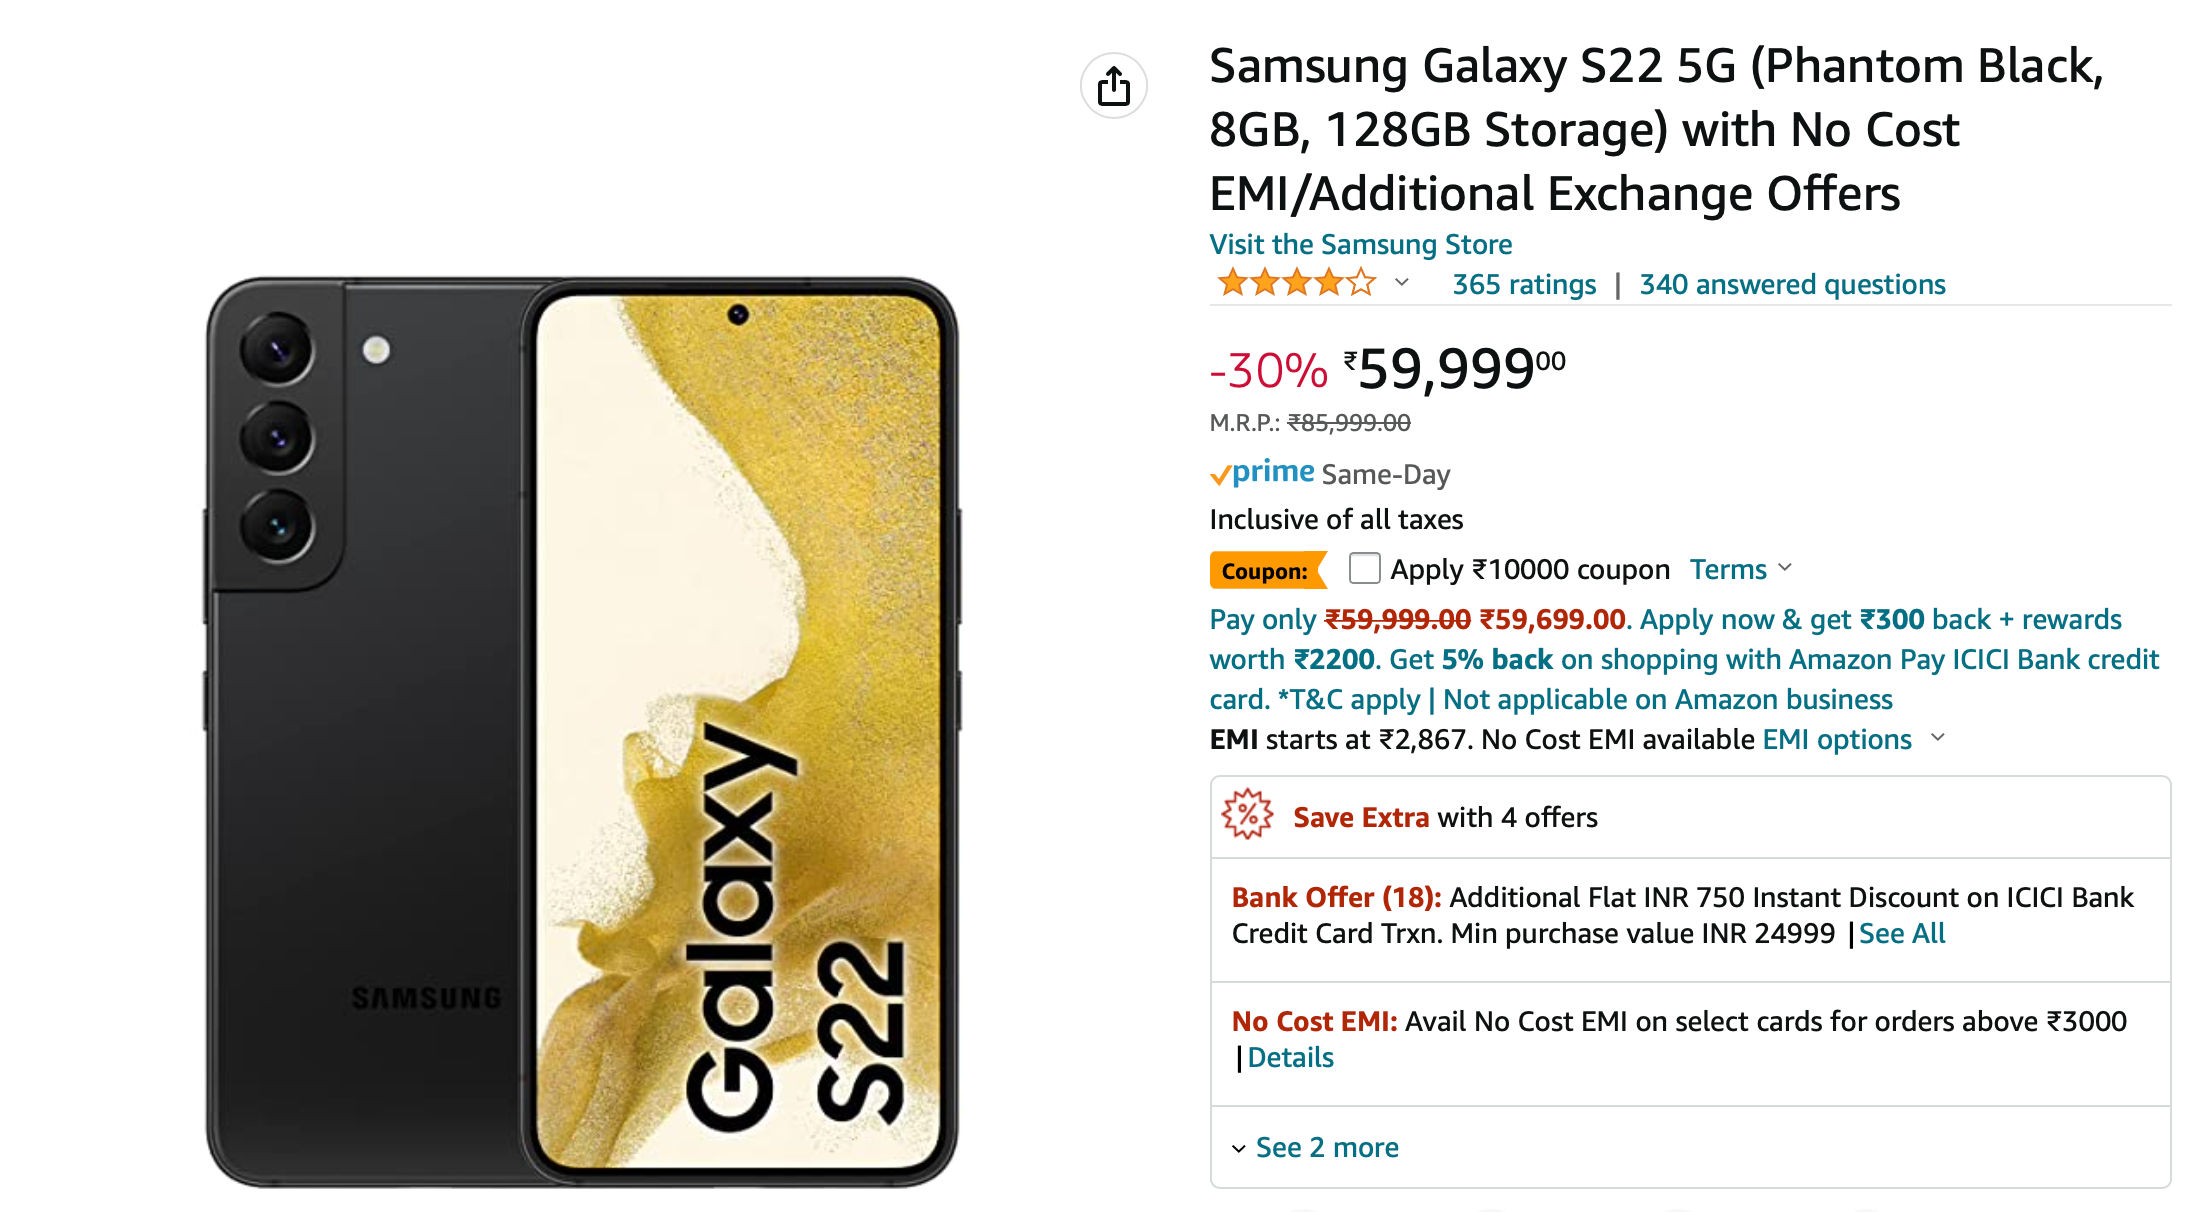The image size is (2212, 1212).
Task: Click the star rating icons
Action: [x=1297, y=284]
